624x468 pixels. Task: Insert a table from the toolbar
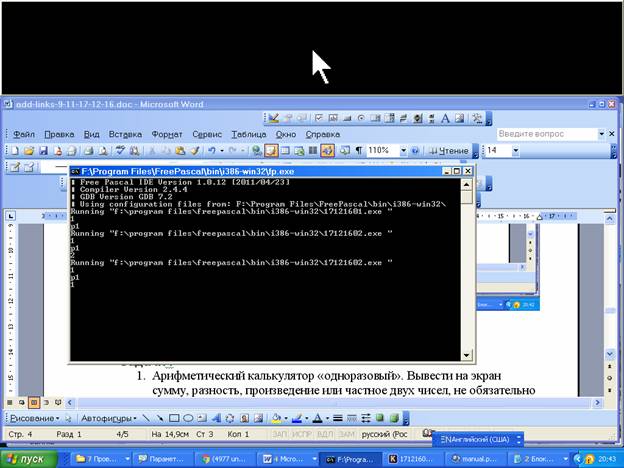285,150
